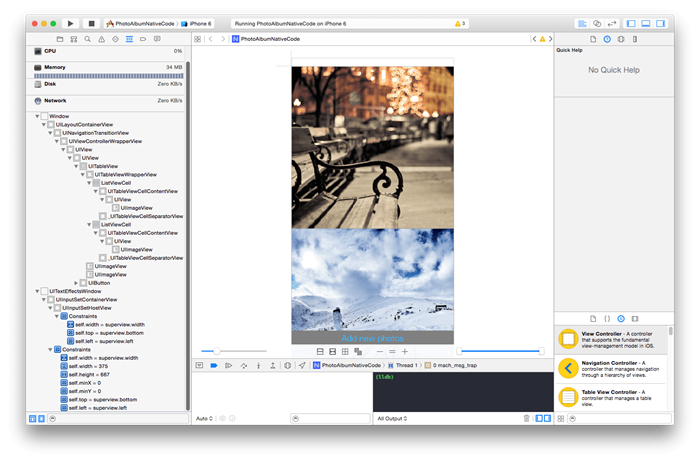This screenshot has width=700, height=462.
Task: Switch to the Assistant editor
Action: [x=597, y=22]
